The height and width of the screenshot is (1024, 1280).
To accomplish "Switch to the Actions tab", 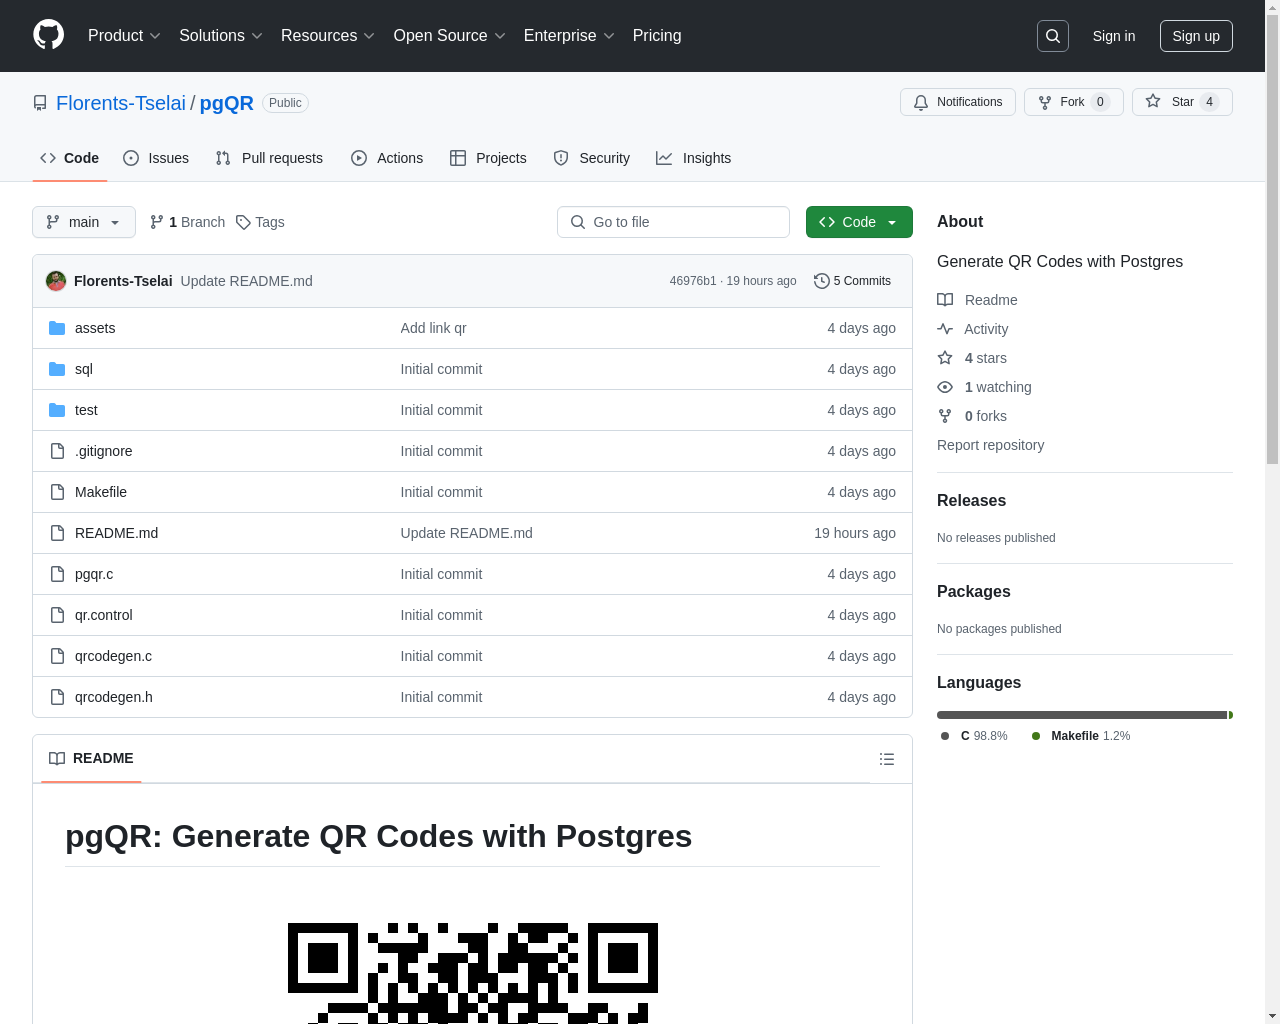I will [x=387, y=158].
